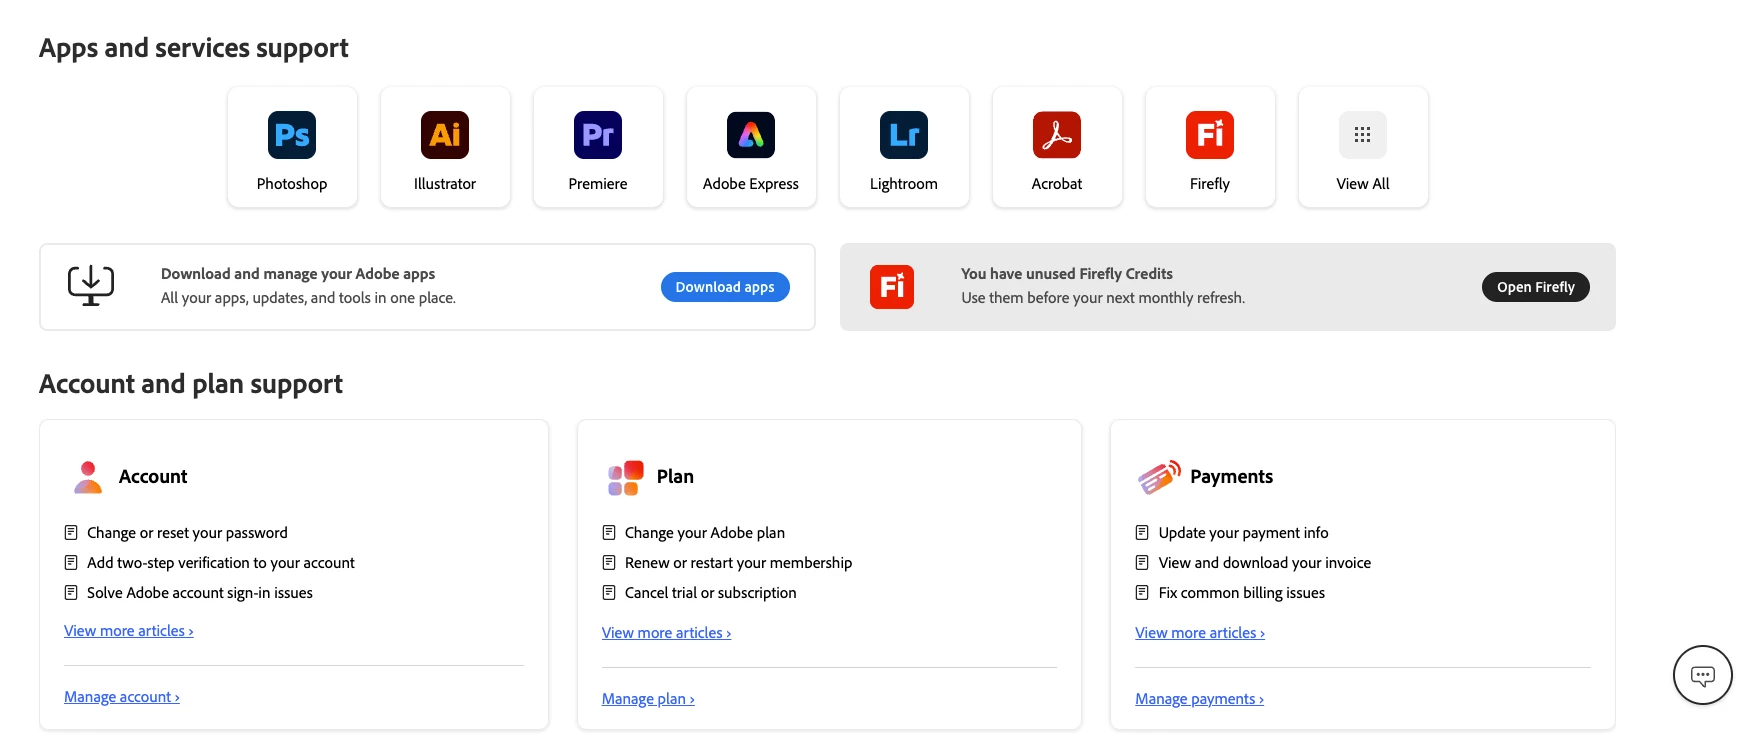Image resolution: width=1754 pixels, height=751 pixels.
Task: Open the Adobe Express icon
Action: (x=751, y=135)
